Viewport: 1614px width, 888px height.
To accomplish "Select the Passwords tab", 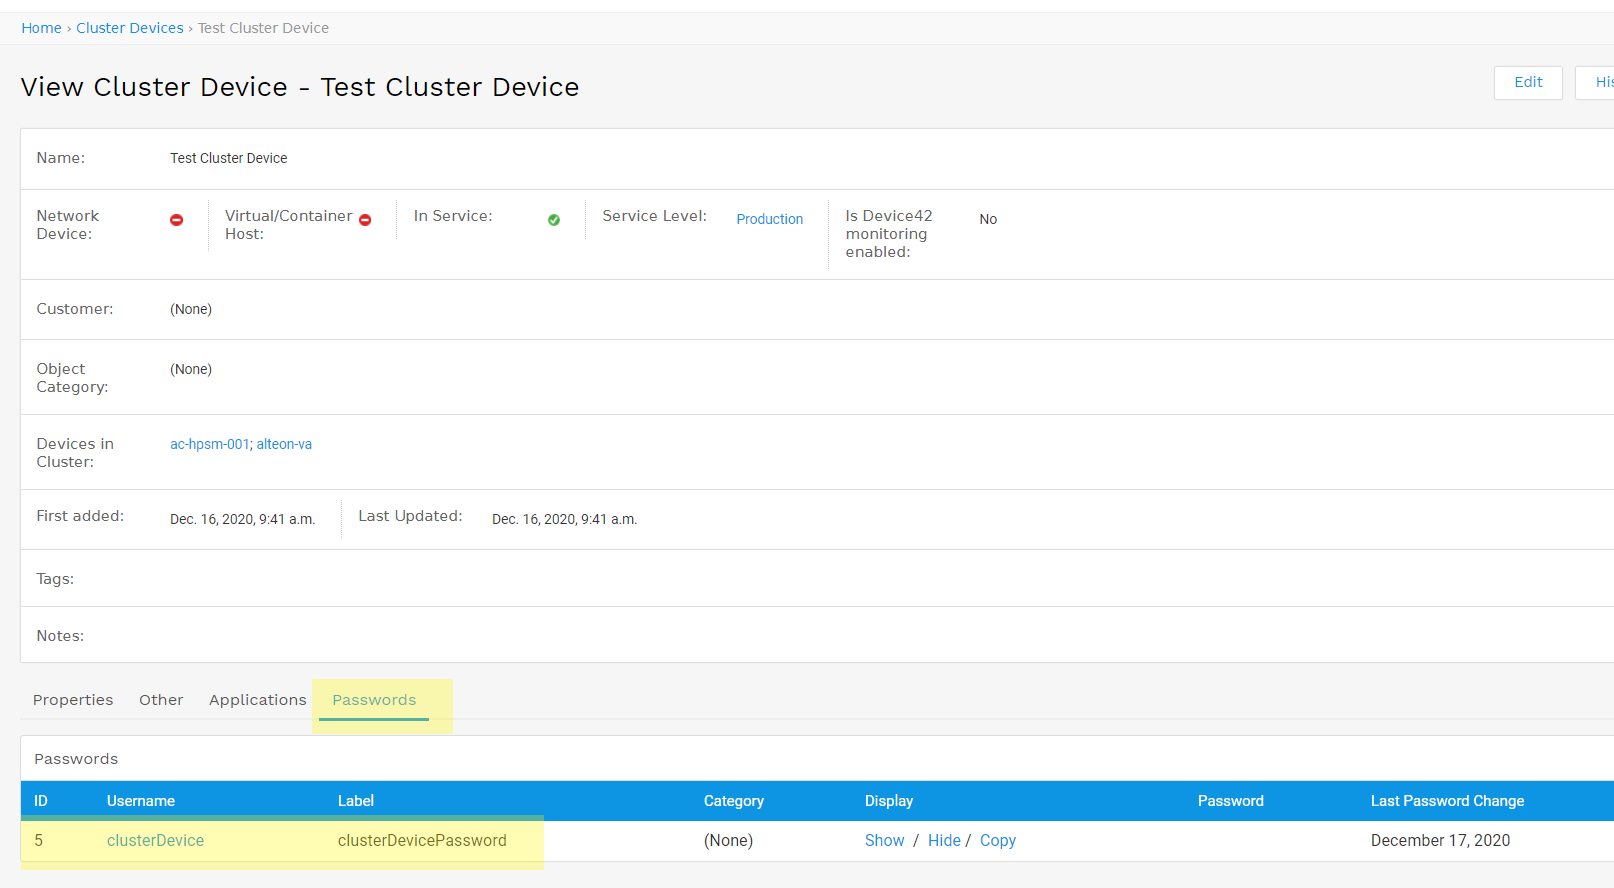I will pyautogui.click(x=374, y=700).
